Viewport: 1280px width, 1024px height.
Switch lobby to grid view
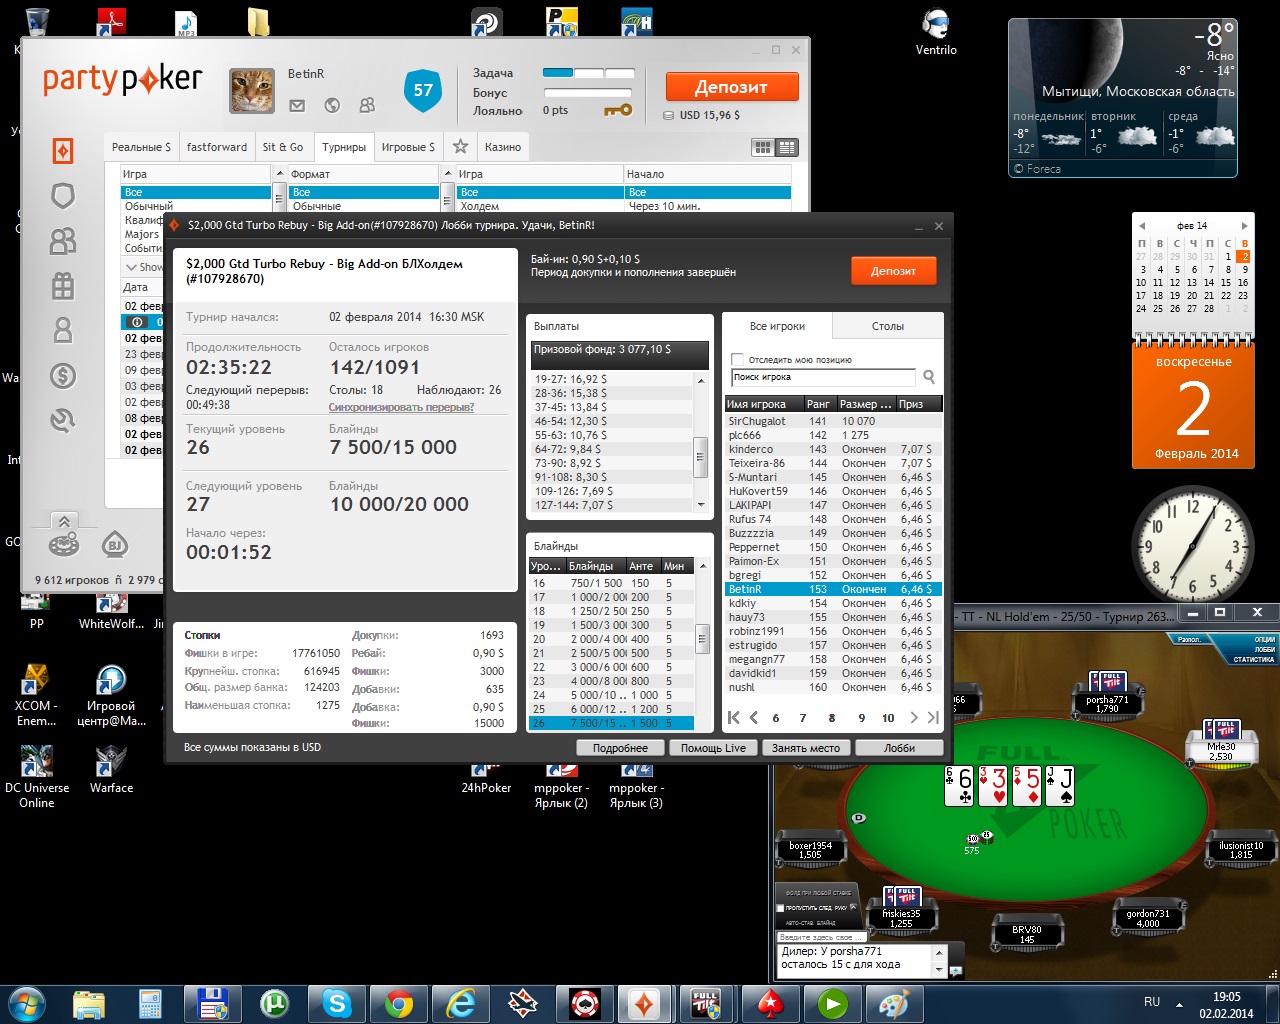763,147
